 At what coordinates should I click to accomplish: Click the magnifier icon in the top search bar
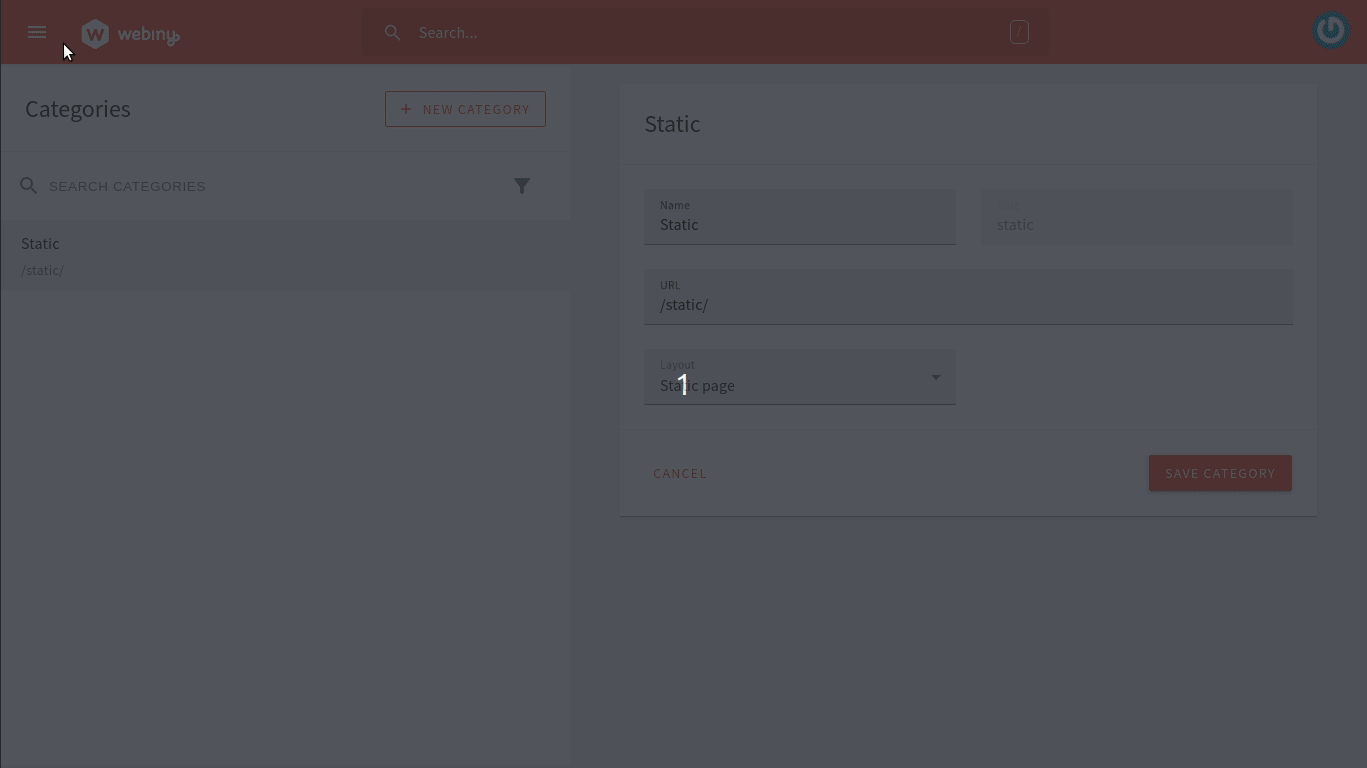point(393,32)
